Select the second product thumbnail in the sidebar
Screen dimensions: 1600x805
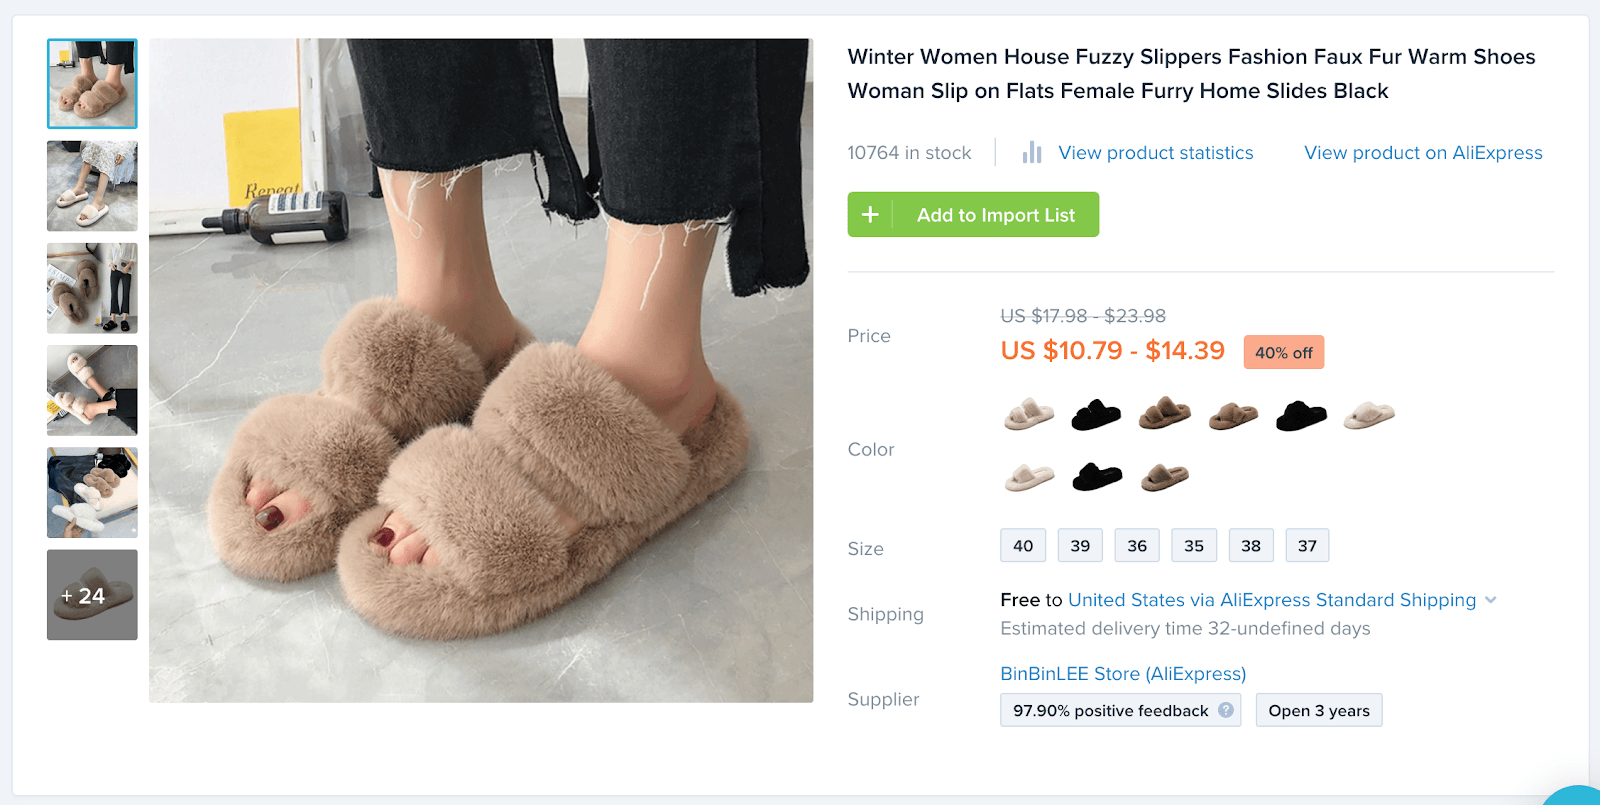[x=92, y=186]
